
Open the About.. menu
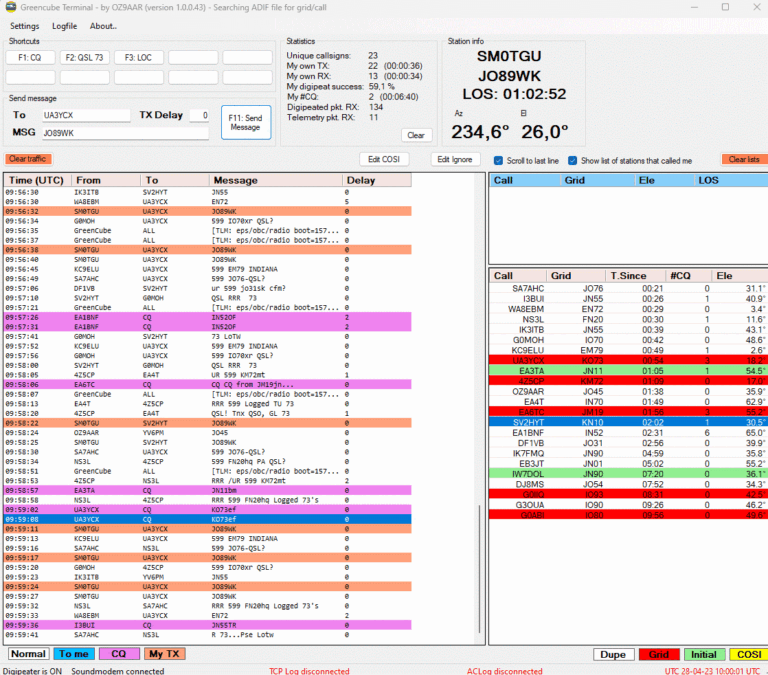point(103,25)
